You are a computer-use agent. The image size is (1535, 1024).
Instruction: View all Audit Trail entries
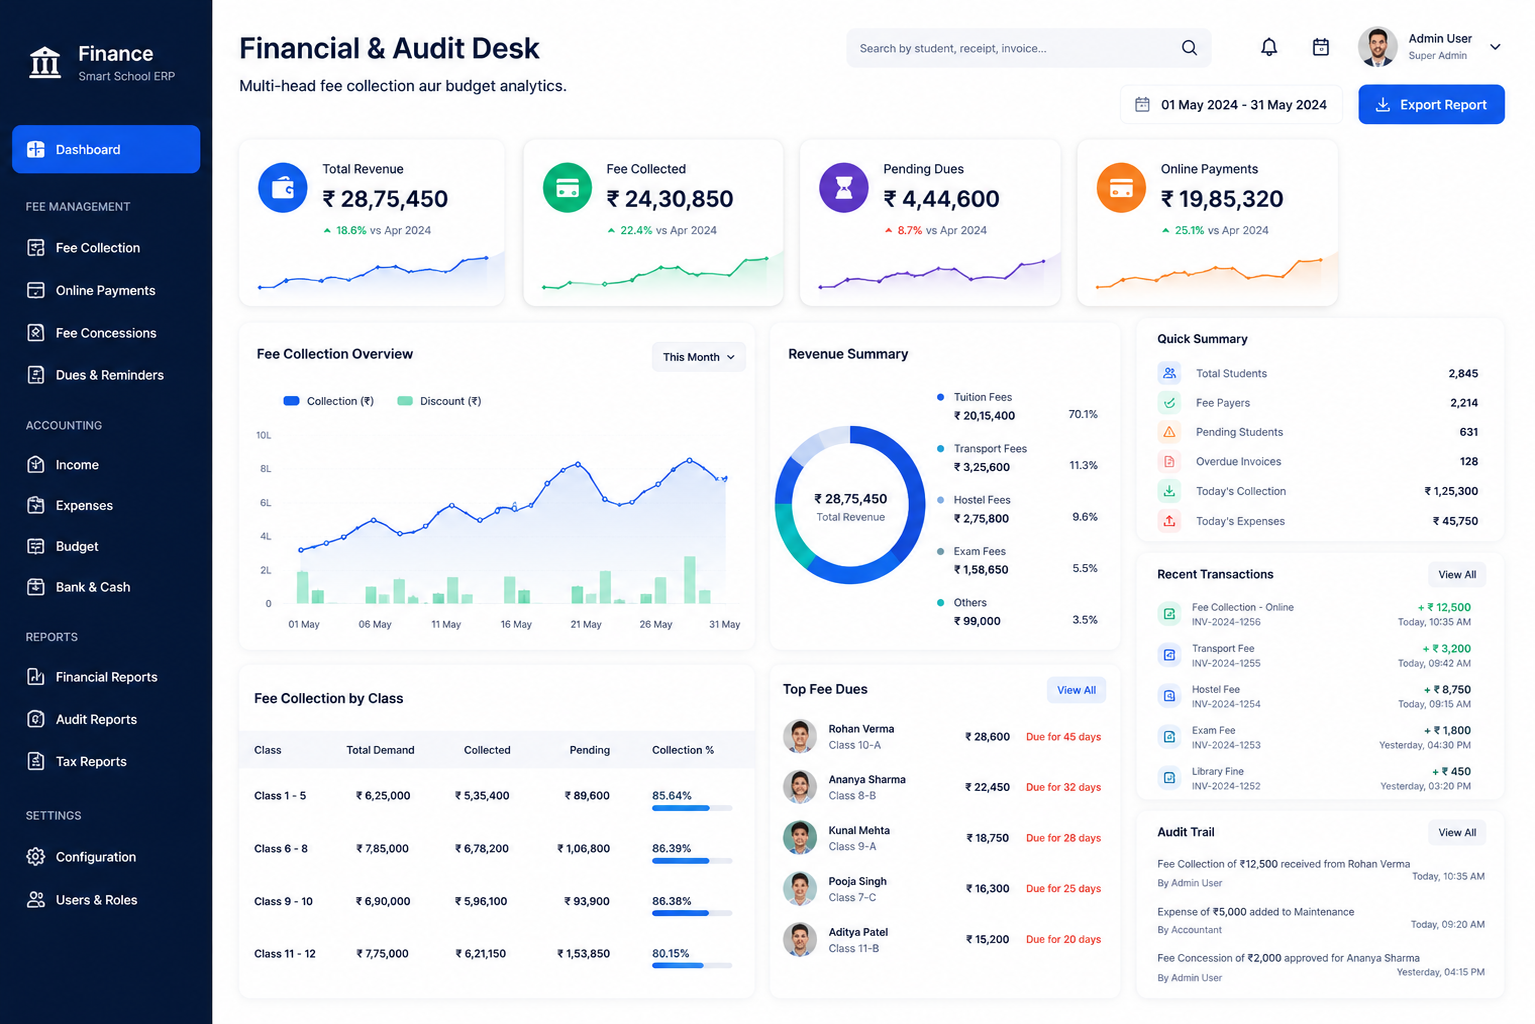coord(1457,833)
